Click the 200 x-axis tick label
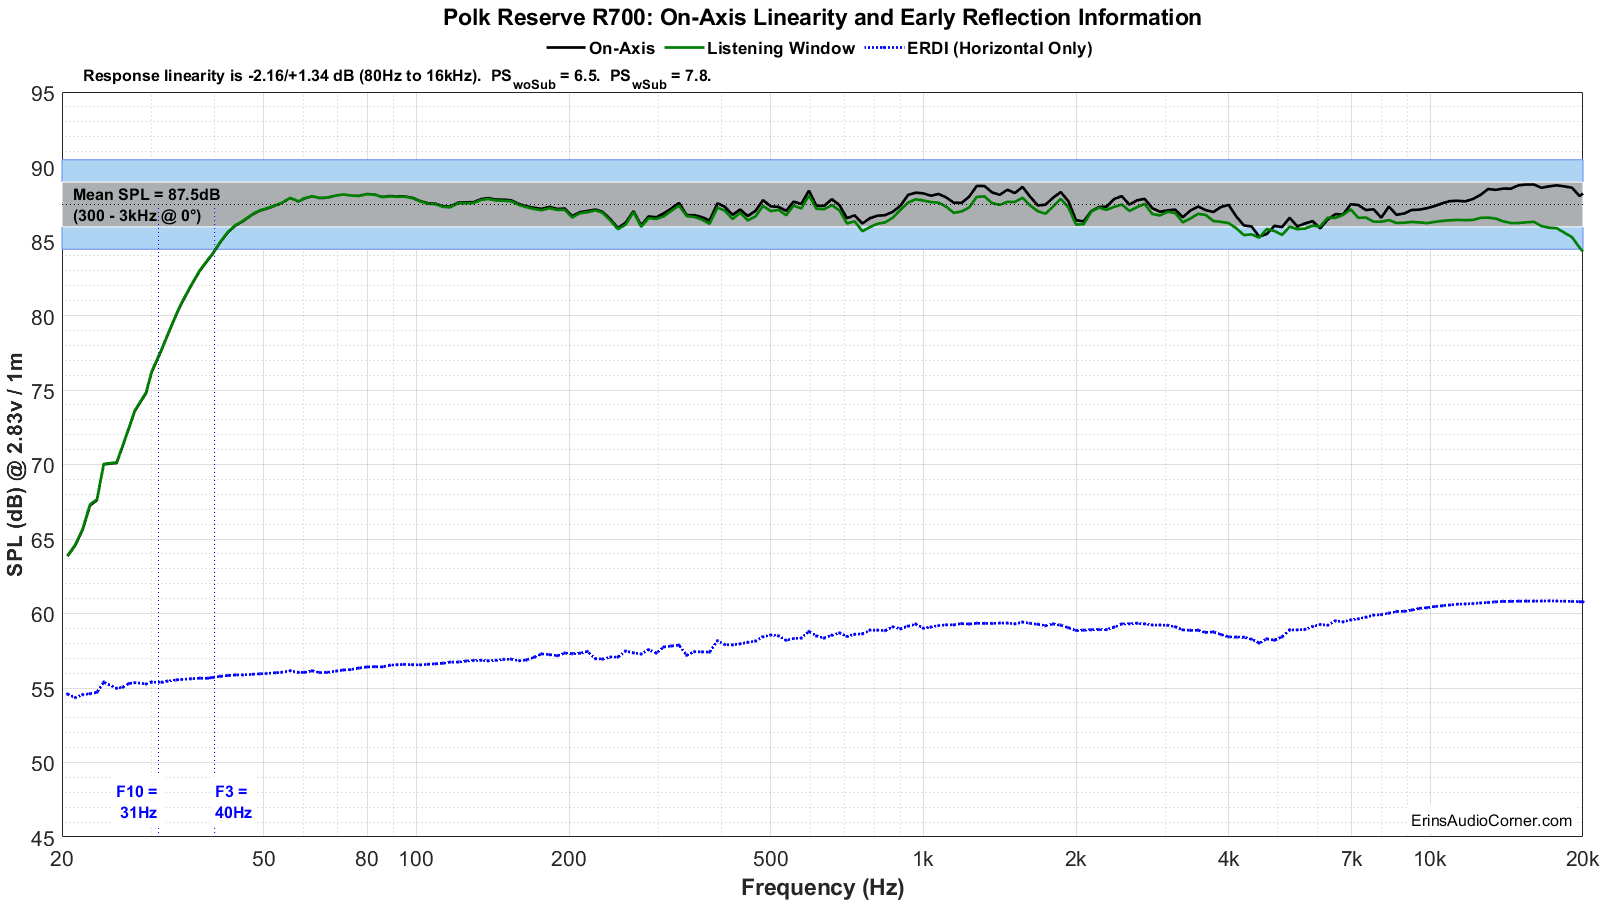 coord(568,859)
